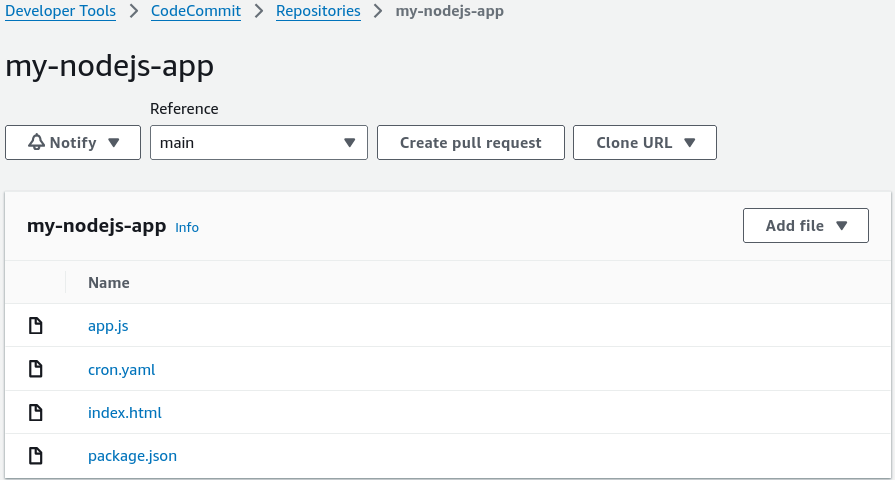Go to Developer Tools breadcrumb

click(x=61, y=11)
